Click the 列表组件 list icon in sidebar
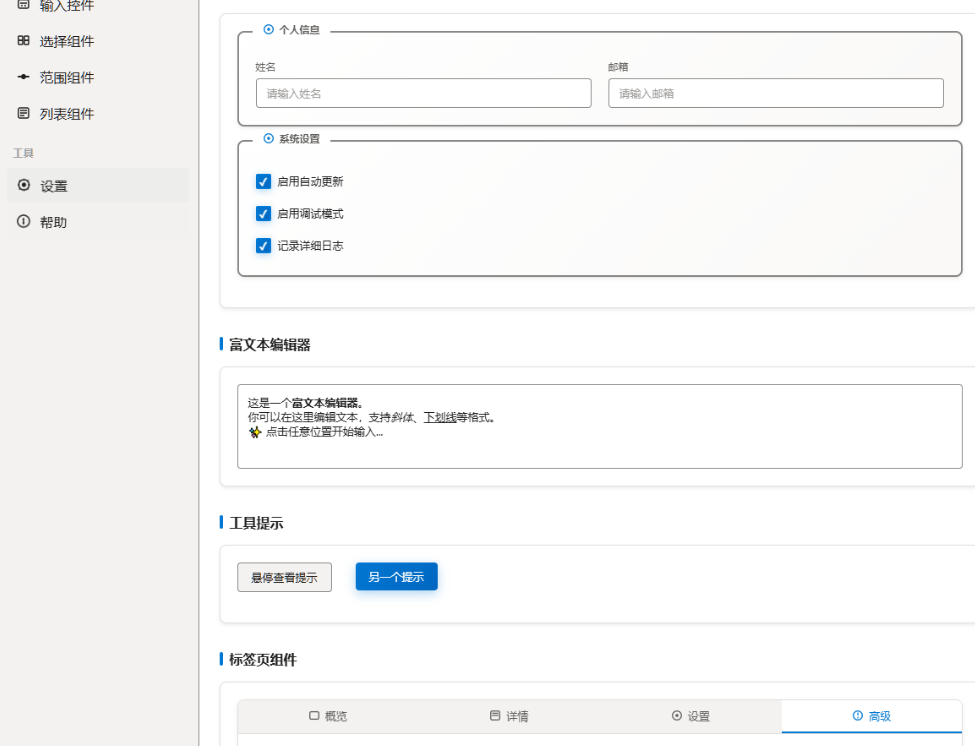The width and height of the screenshot is (975, 746). 24,113
